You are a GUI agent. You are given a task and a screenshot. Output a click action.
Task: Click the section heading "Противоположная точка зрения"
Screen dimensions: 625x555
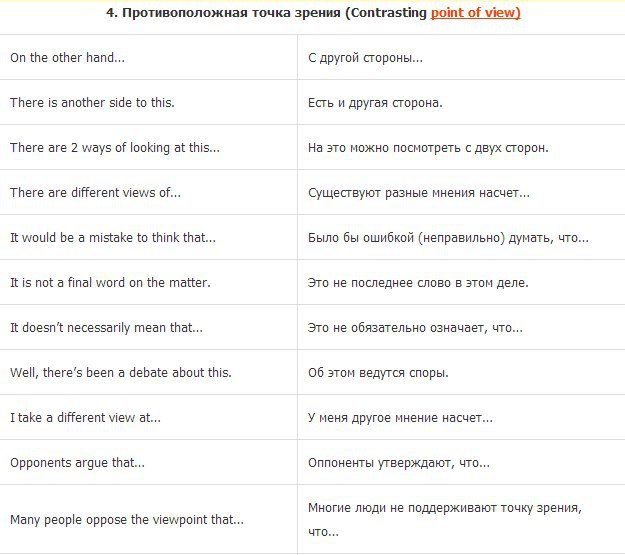coord(235,14)
